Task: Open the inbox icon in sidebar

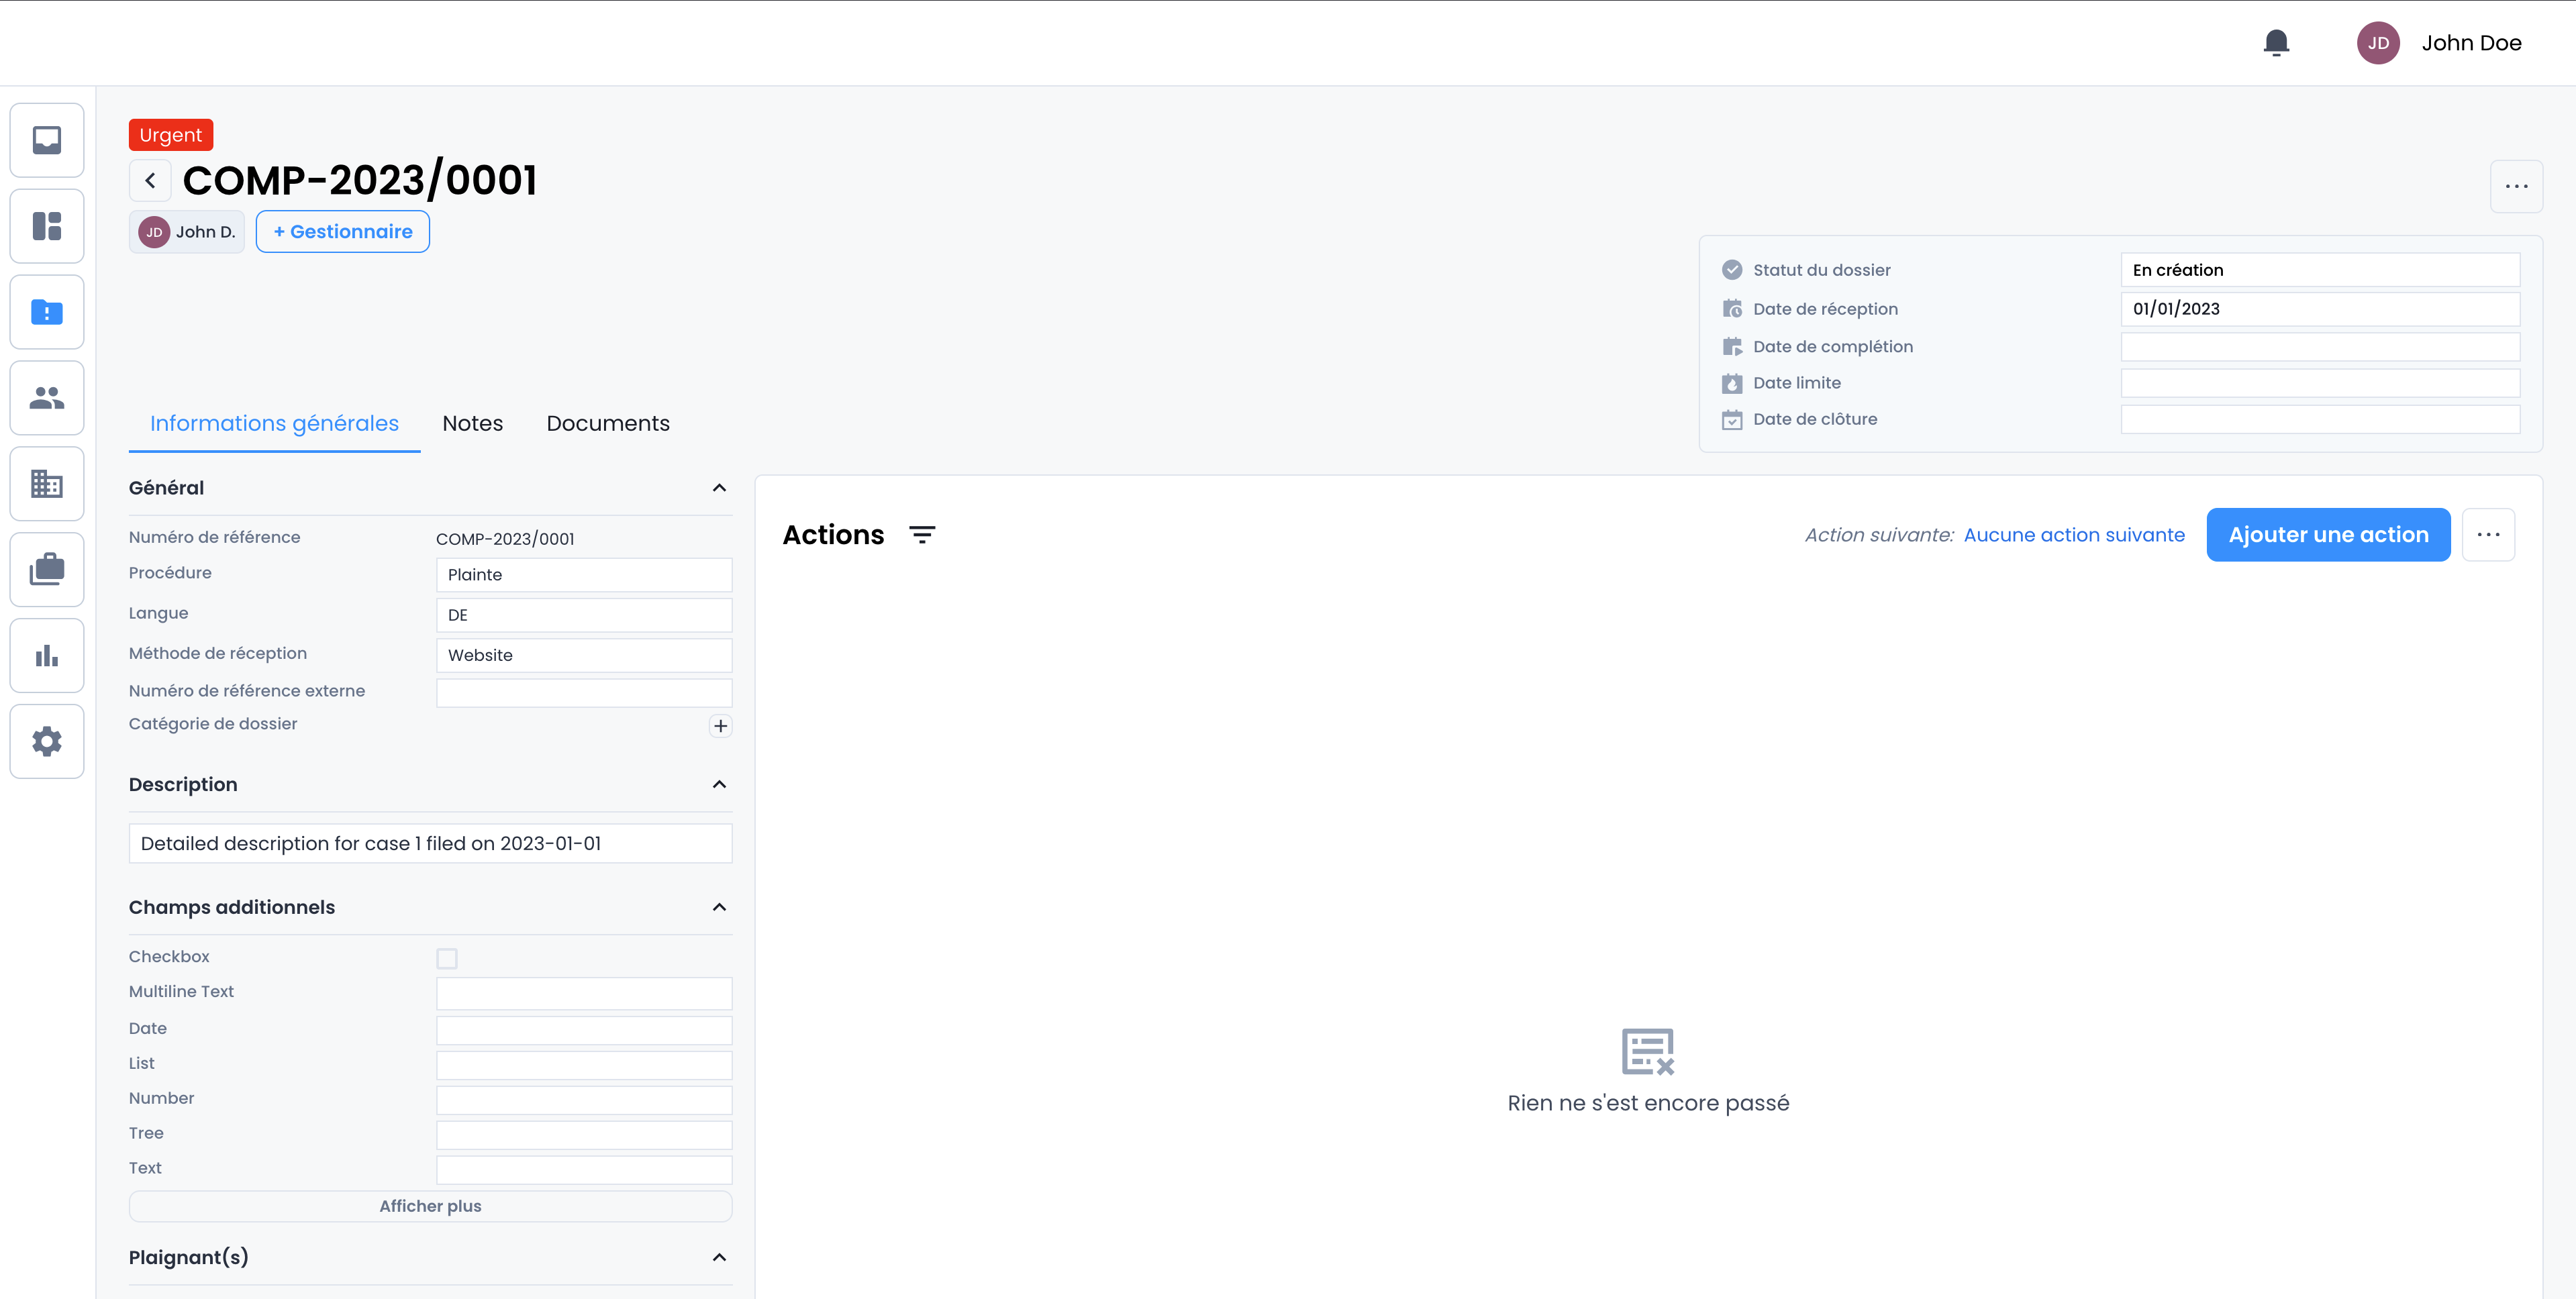Action: click(x=47, y=140)
